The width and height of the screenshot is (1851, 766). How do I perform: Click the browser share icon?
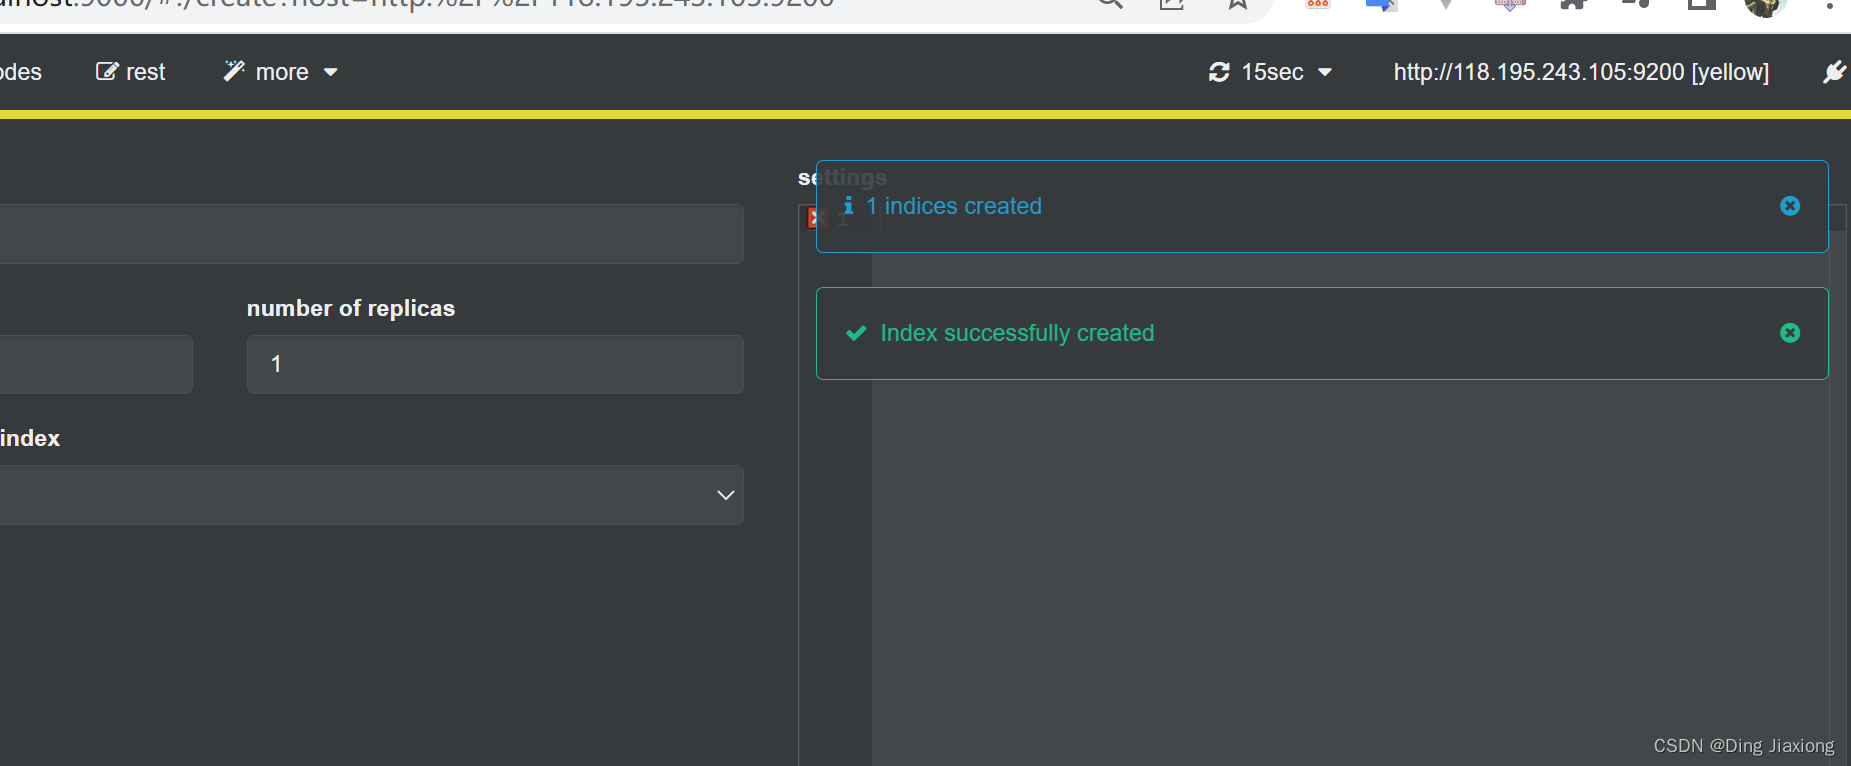click(1172, 5)
